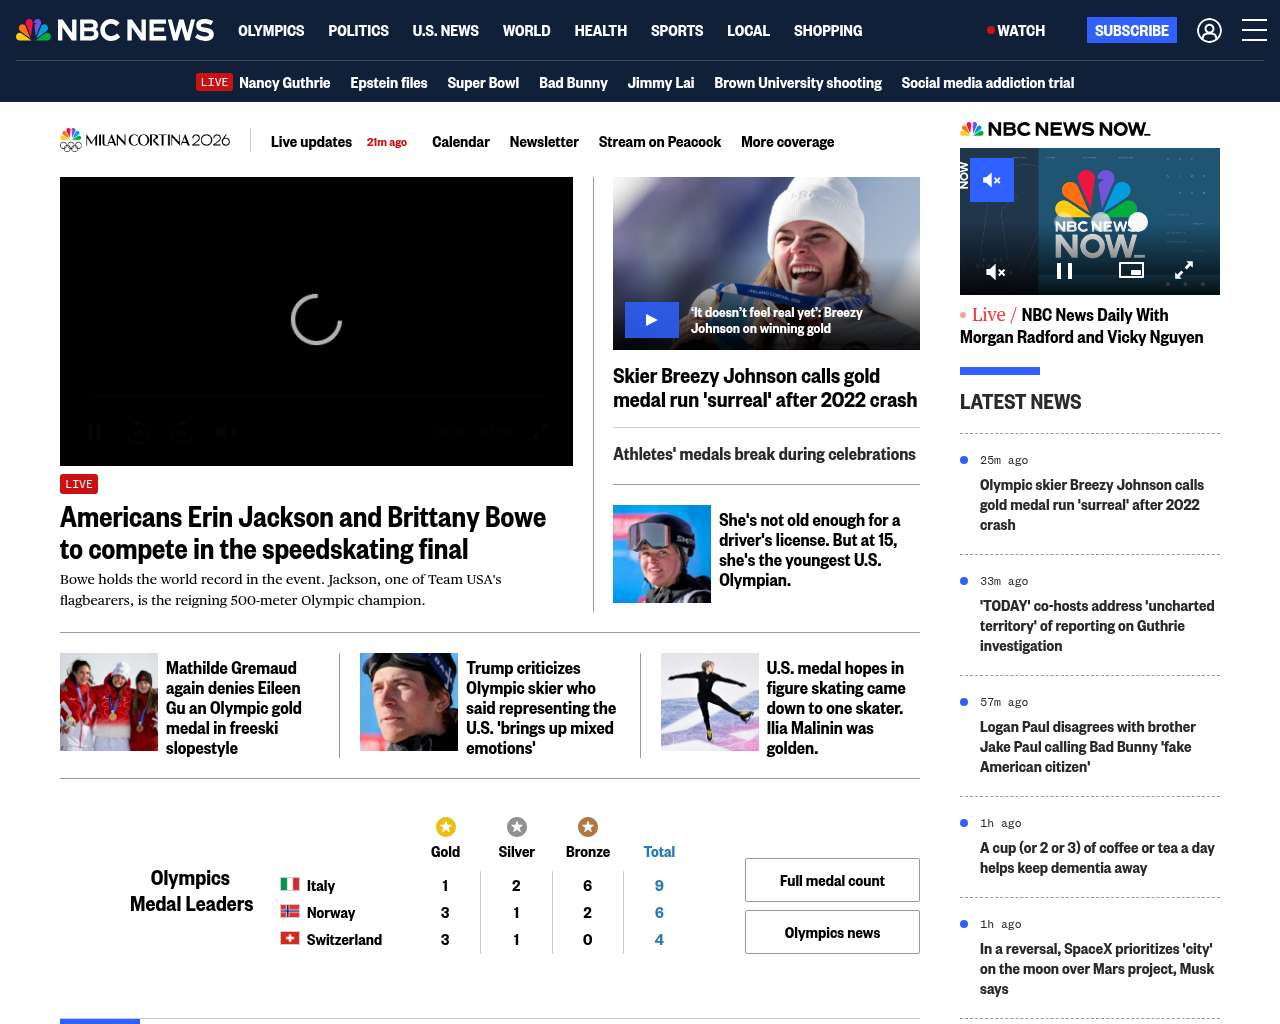Open the hamburger menu in the header
Viewport: 1280px width, 1024px height.
point(1254,31)
